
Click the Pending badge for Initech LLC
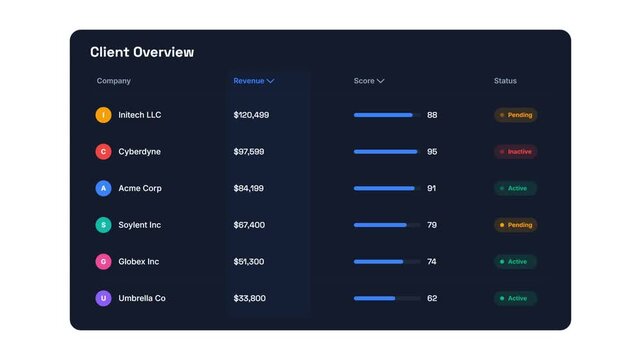point(516,115)
